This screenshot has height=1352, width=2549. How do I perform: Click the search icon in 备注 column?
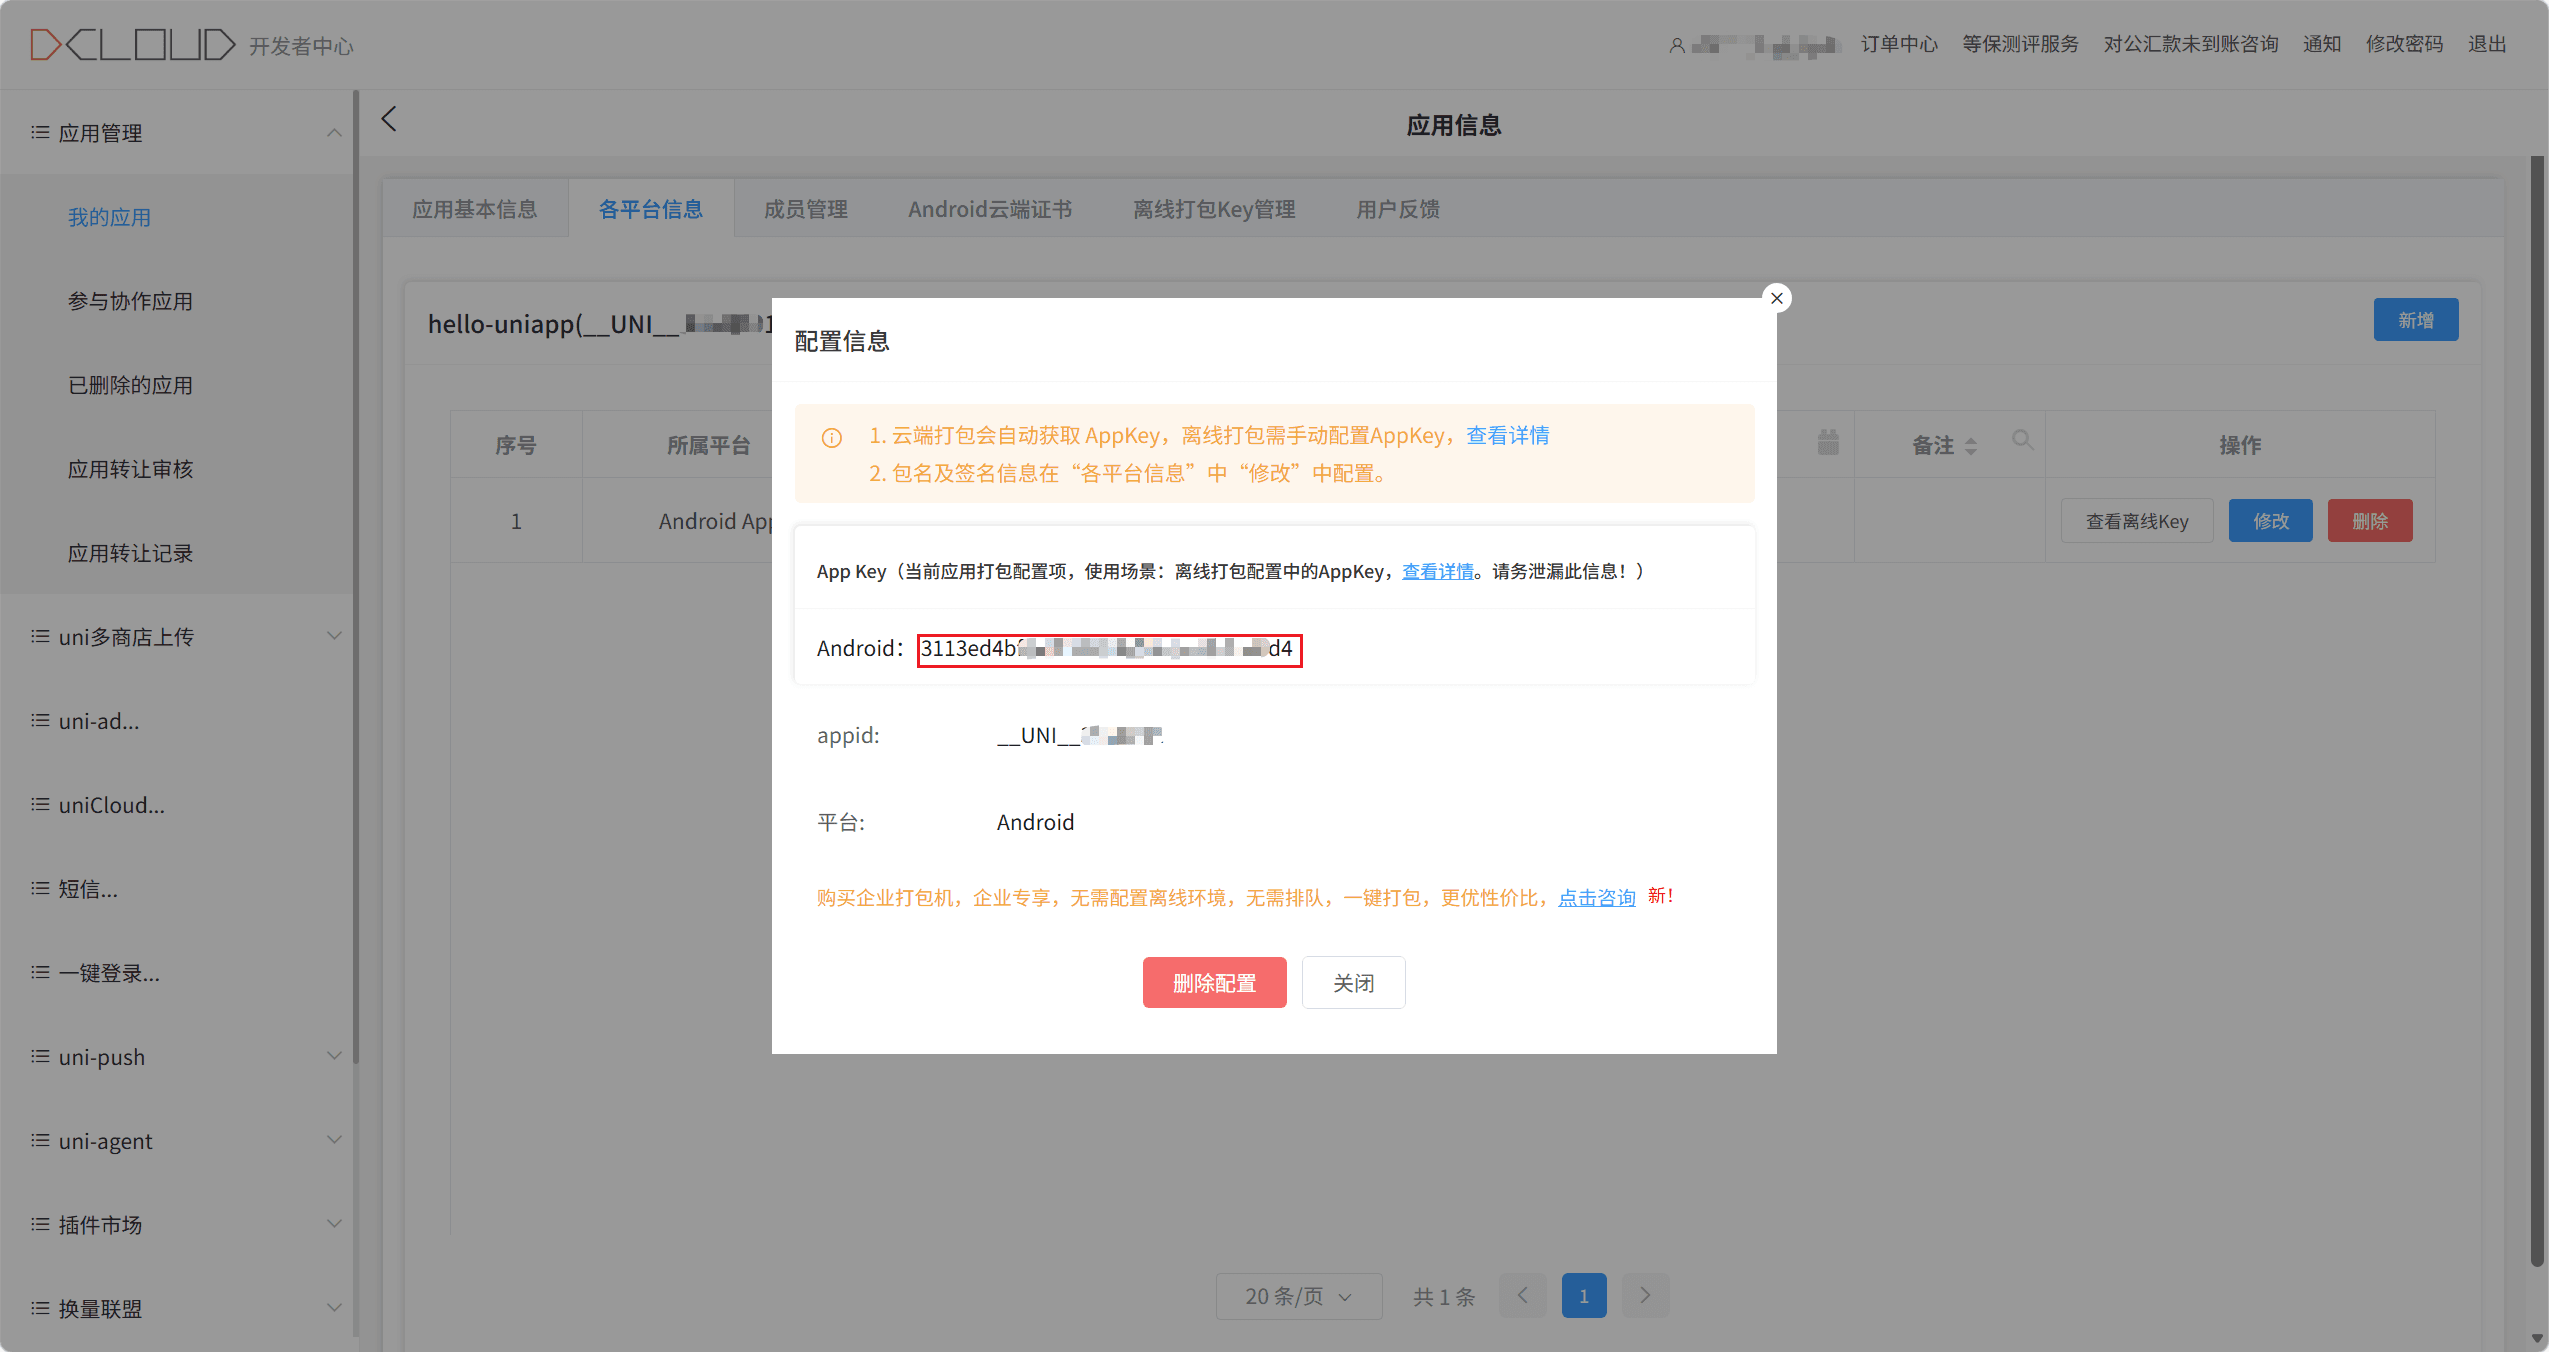pyautogui.click(x=2022, y=440)
